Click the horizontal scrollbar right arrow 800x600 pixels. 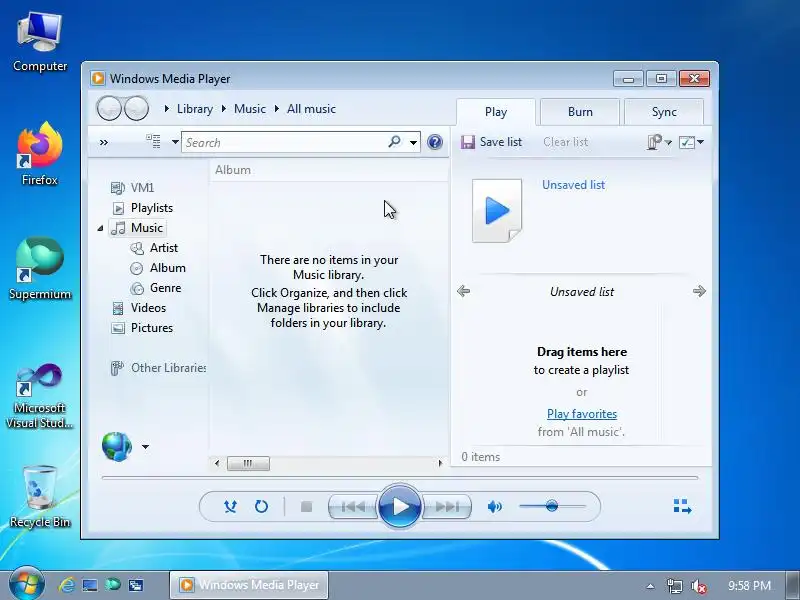point(440,463)
